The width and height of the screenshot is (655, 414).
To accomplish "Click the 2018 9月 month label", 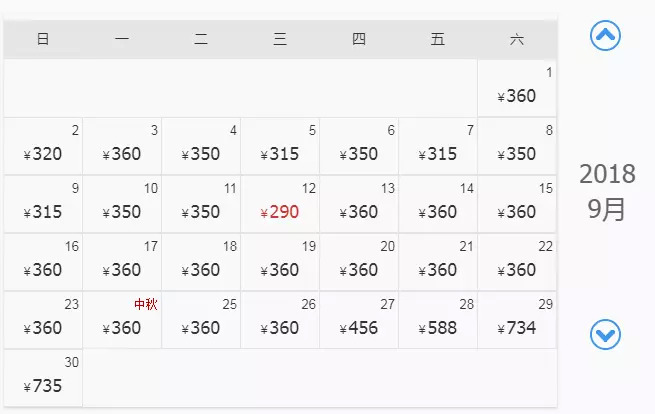I will click(x=606, y=192).
